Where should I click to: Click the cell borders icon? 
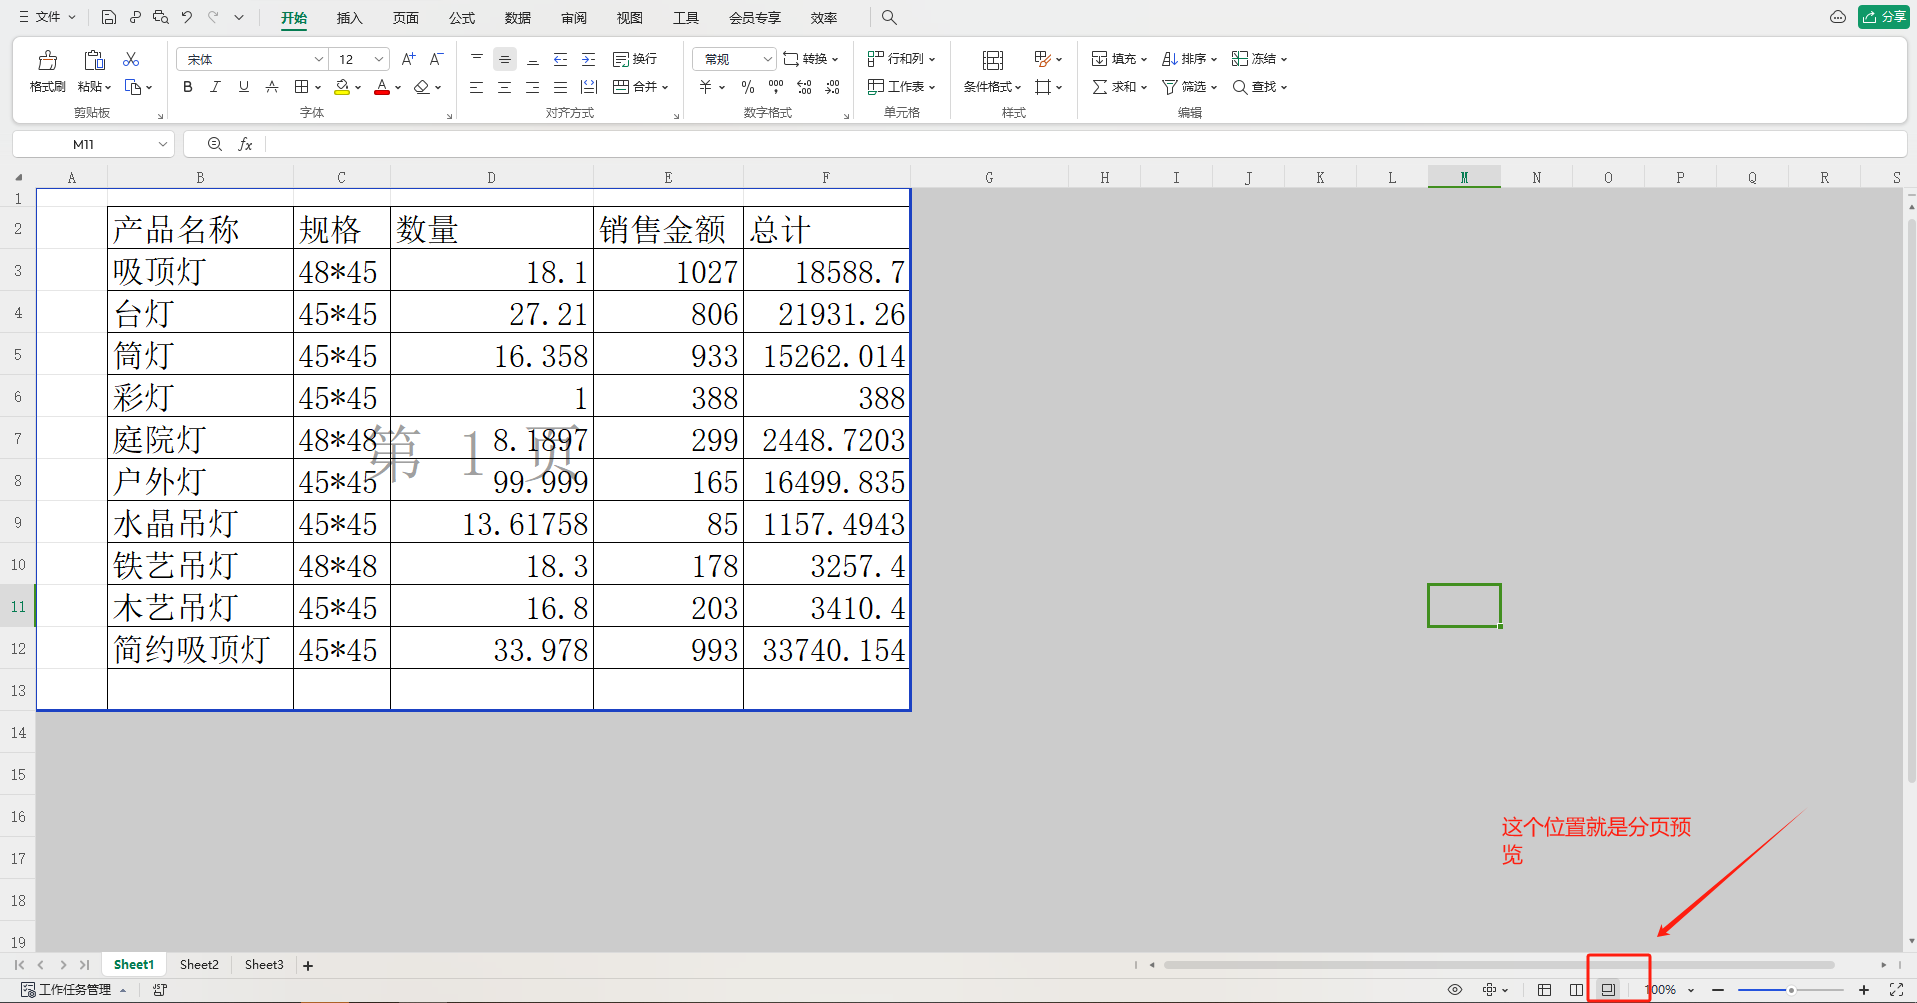click(302, 87)
